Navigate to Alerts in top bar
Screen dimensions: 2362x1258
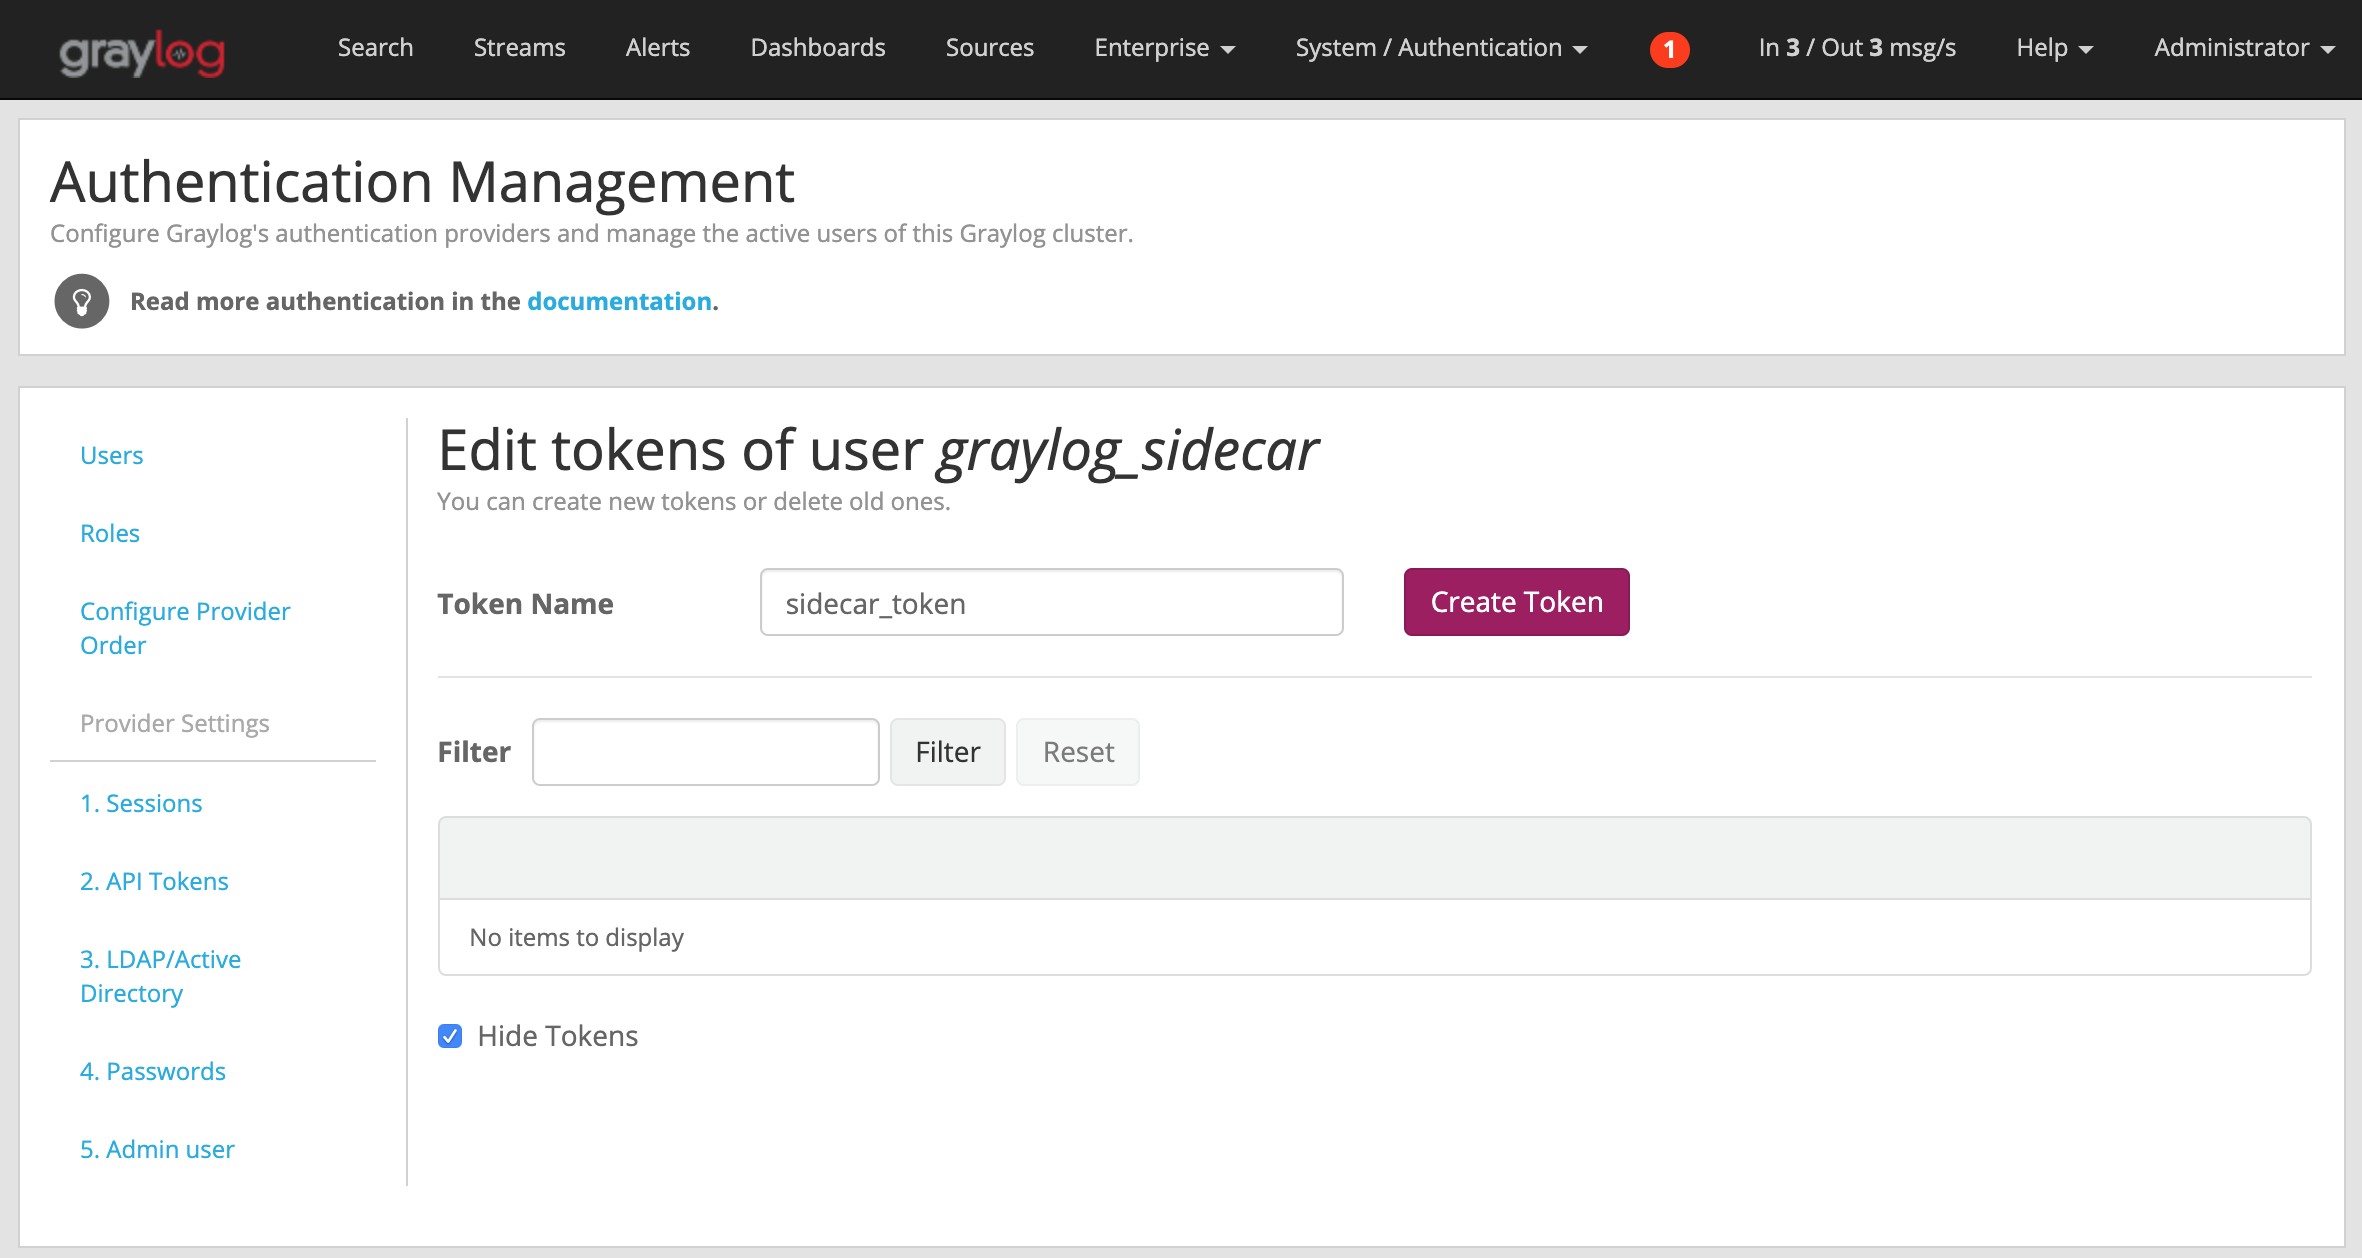[657, 48]
